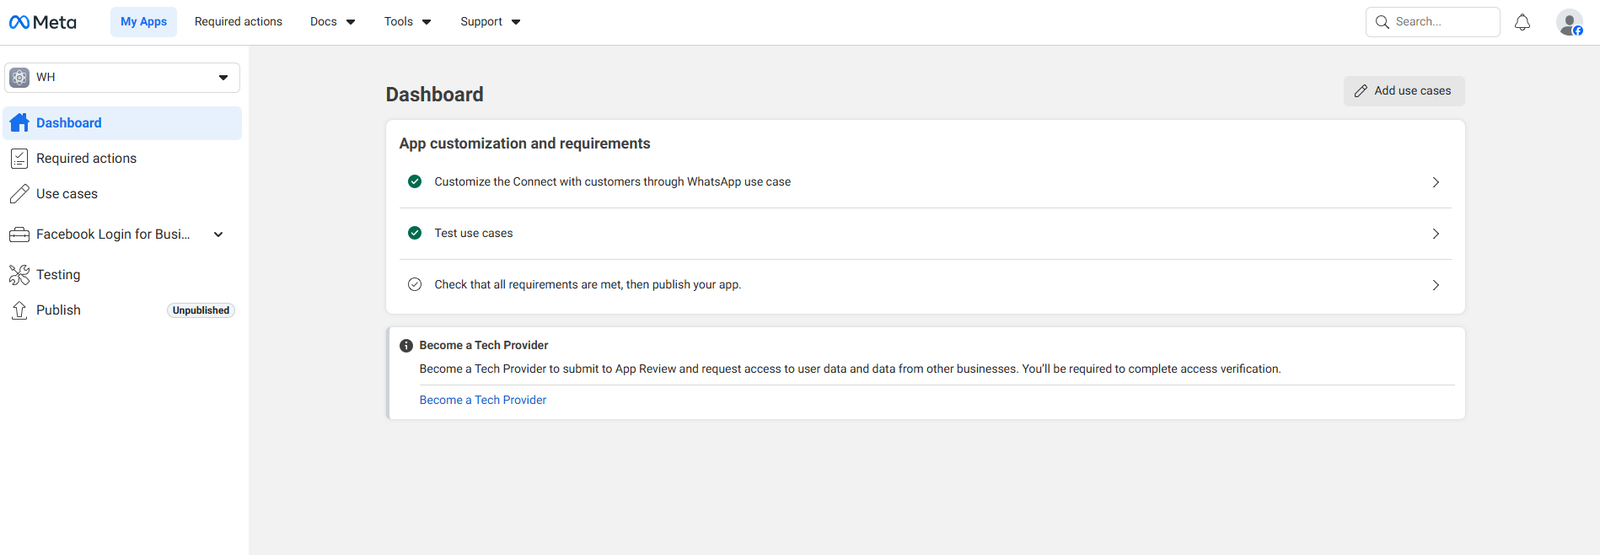Follow the Become a Tech Provider link
This screenshot has width=1600, height=555.
[483, 400]
